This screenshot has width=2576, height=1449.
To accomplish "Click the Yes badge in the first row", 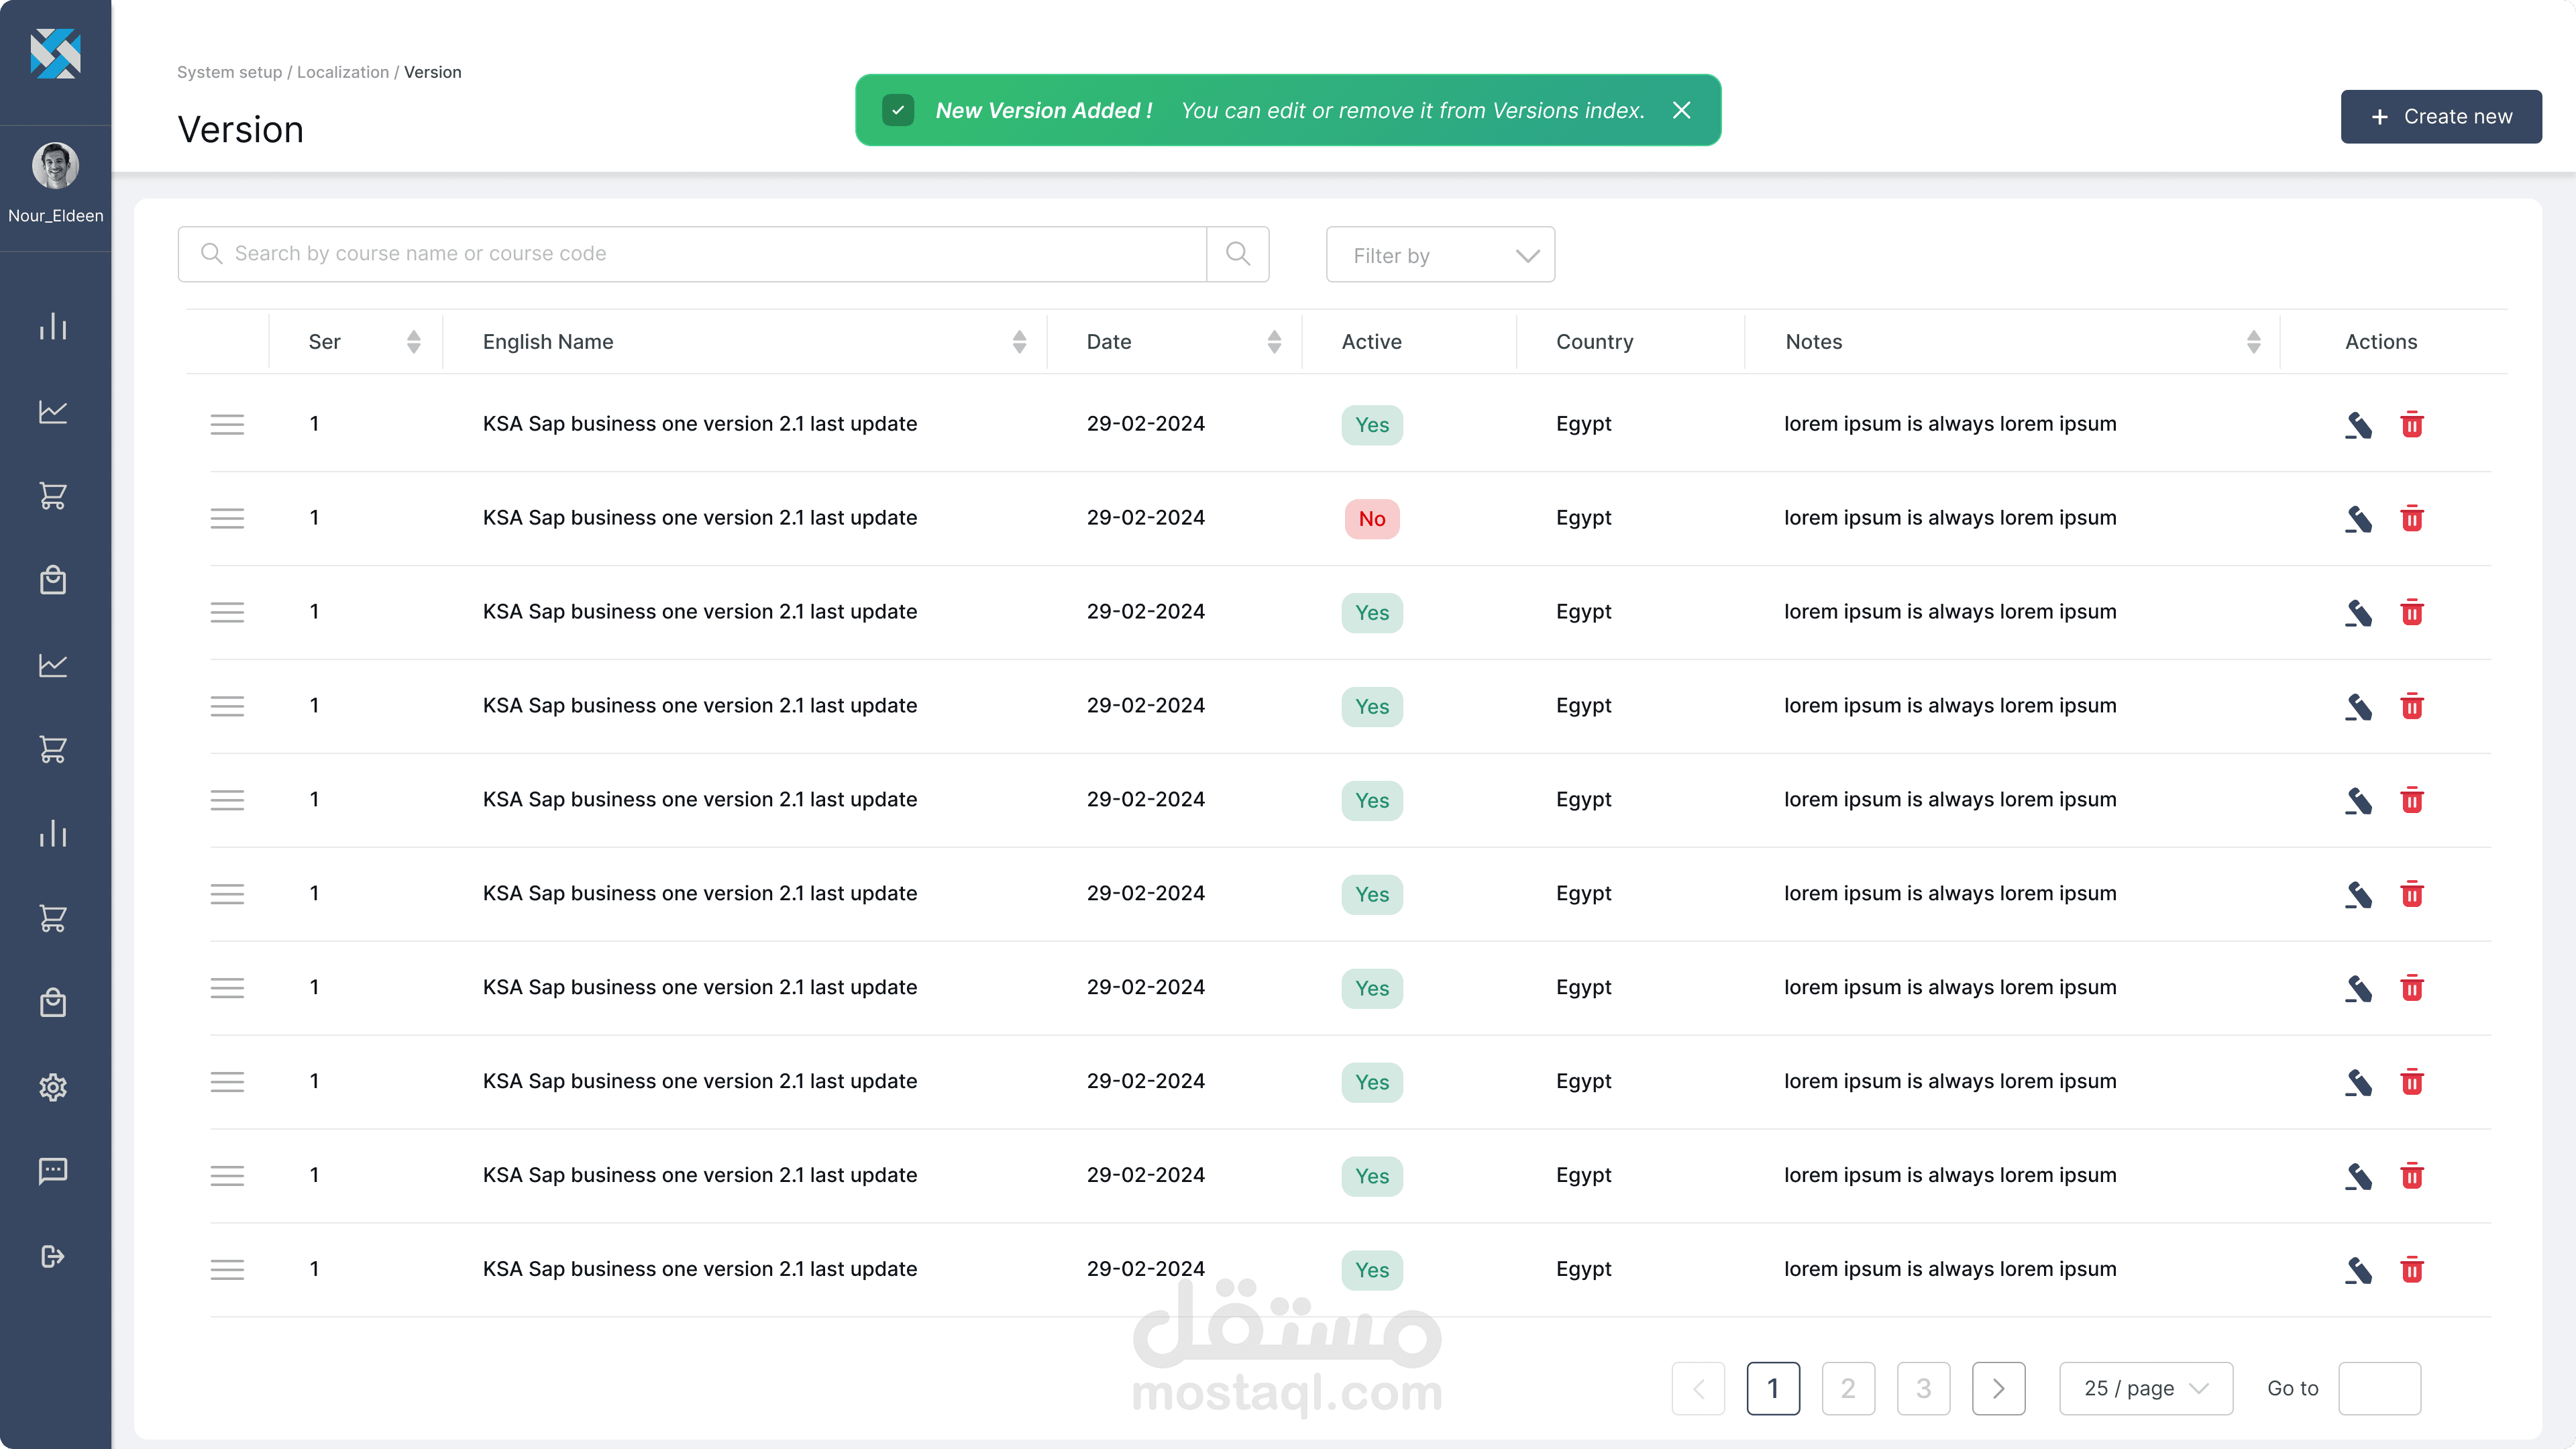I will click(x=1371, y=425).
